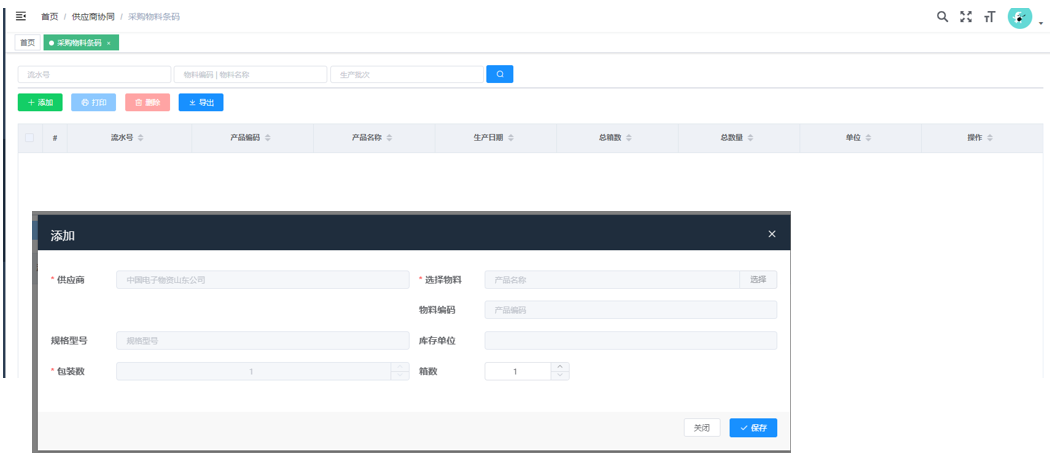
Task: Go to 供应商协同 in the breadcrumb
Action: [x=93, y=17]
